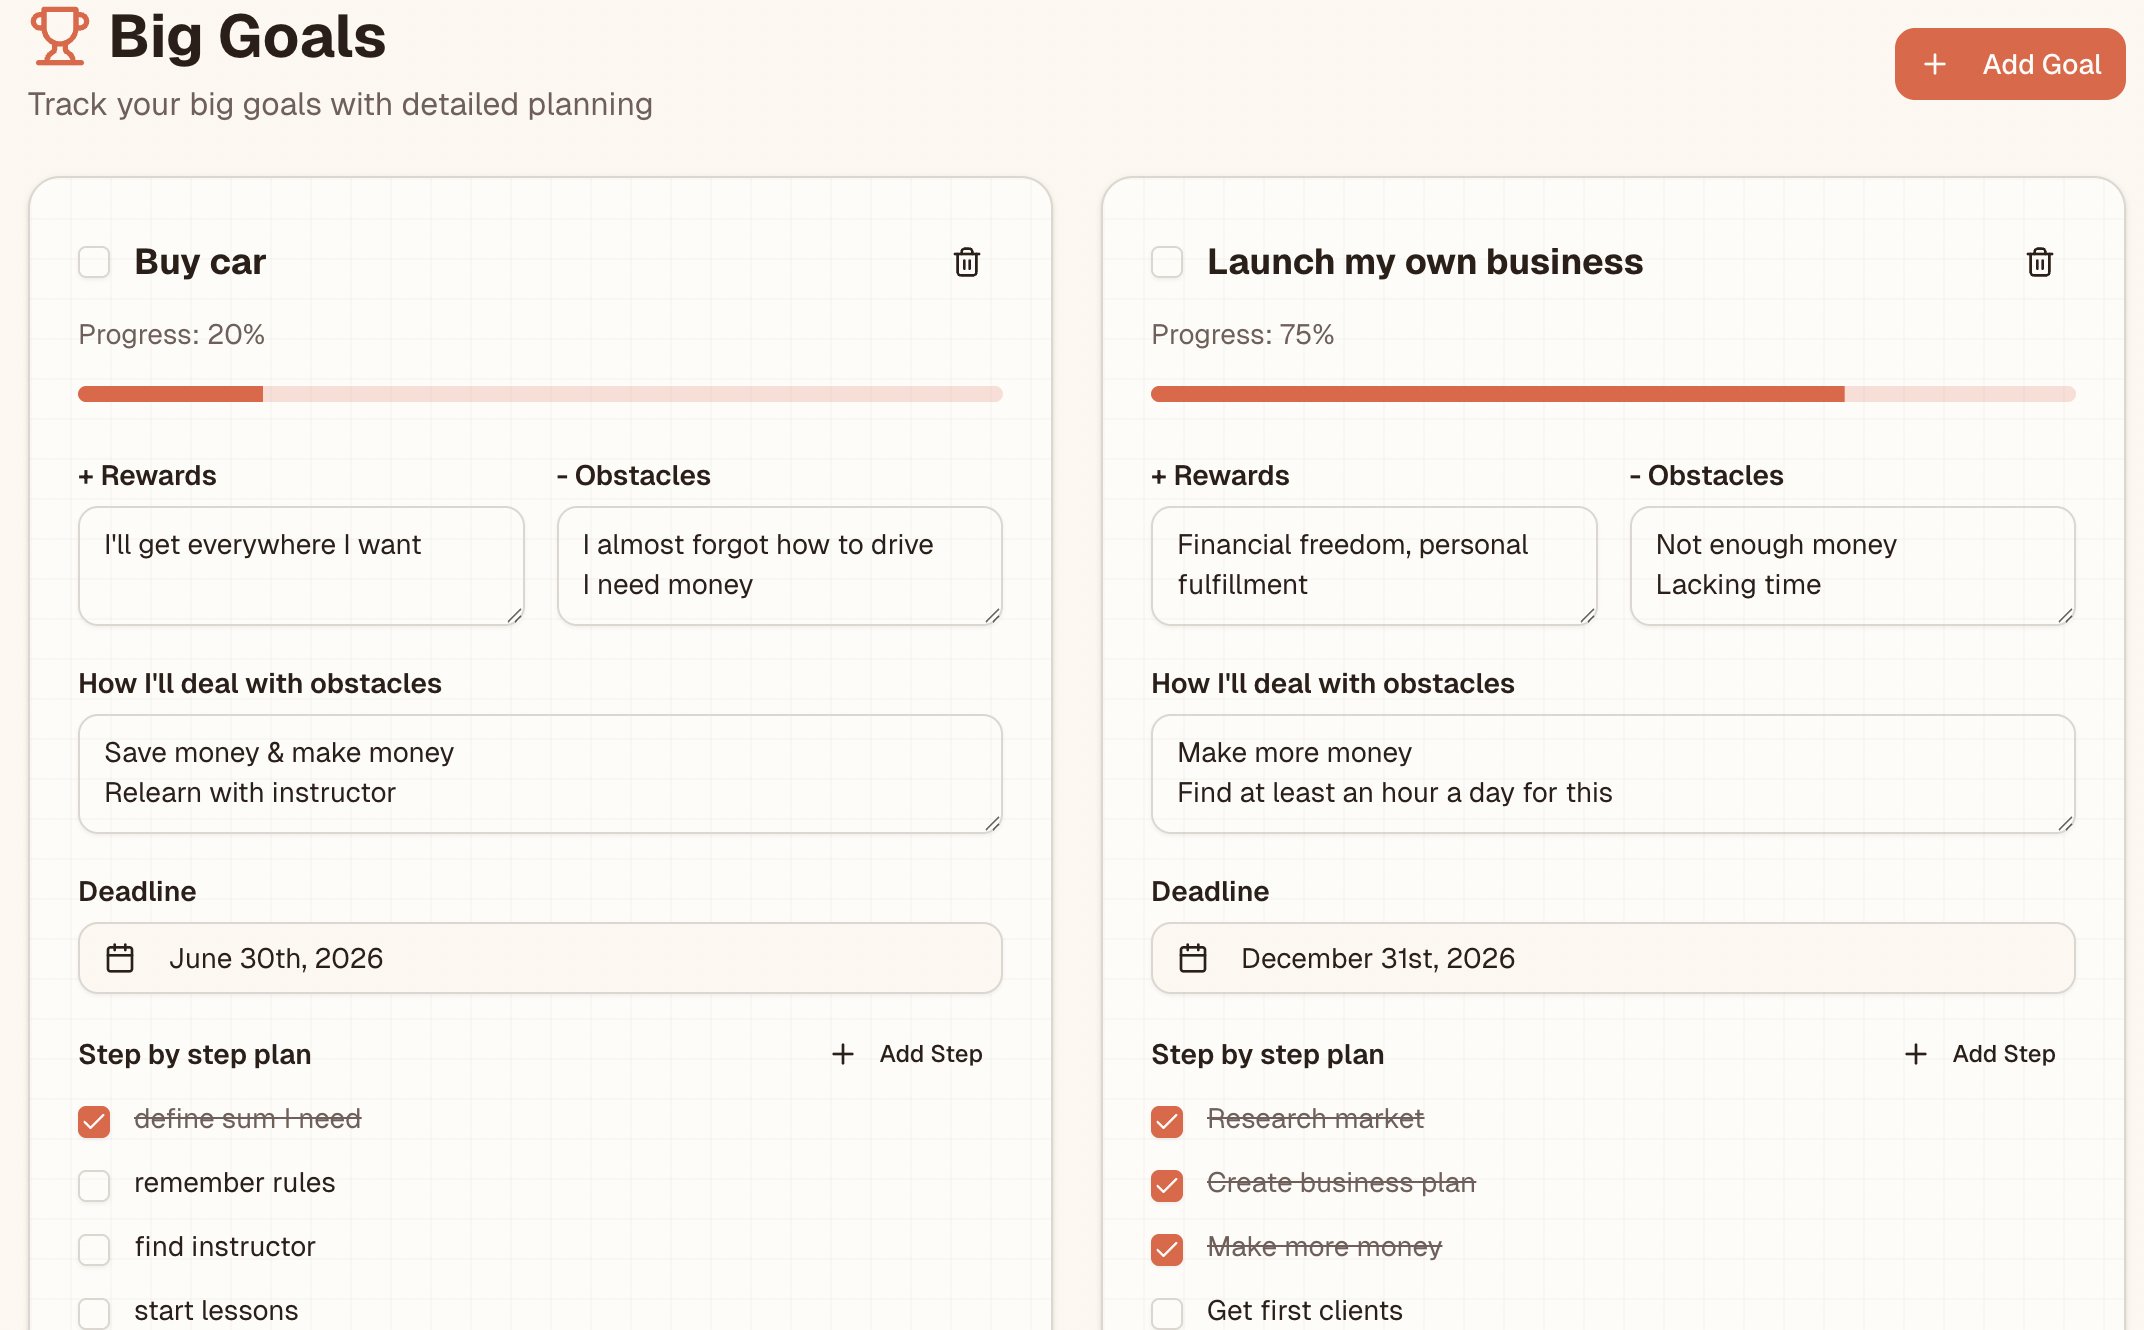Viewport: 2144px width, 1330px height.
Task: Mark the Buy car goal as complete
Action: (94, 262)
